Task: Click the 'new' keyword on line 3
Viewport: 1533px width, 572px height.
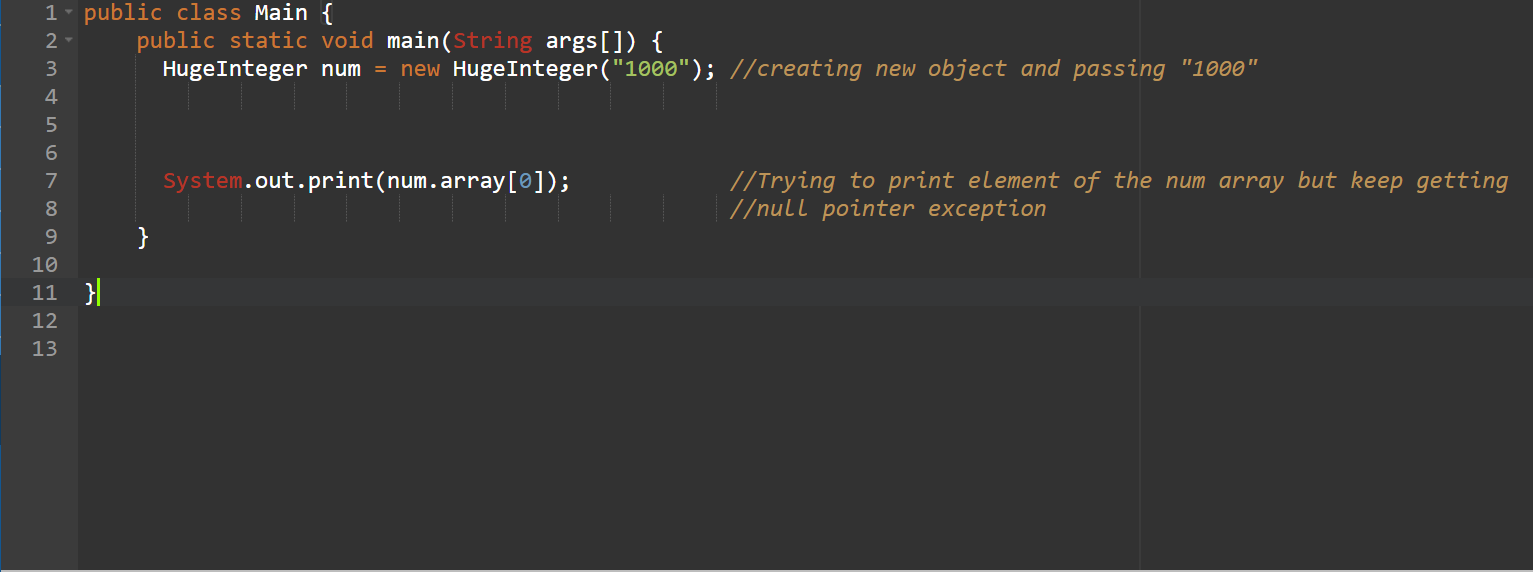Action: 420,69
